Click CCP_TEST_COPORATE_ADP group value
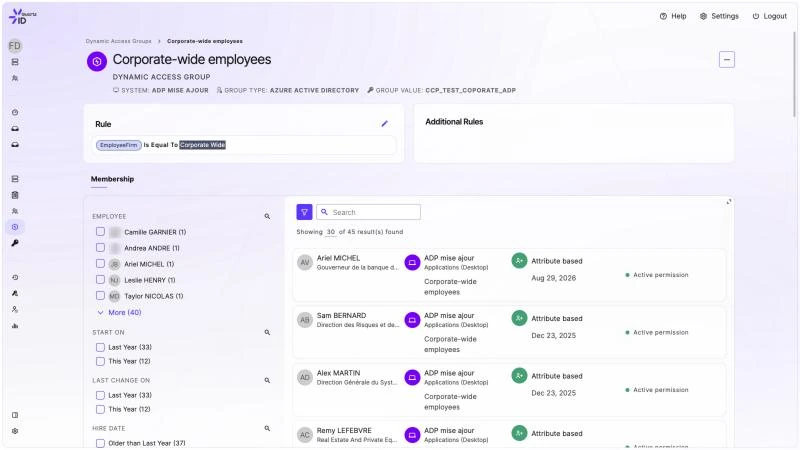The image size is (800, 450). tap(470, 90)
